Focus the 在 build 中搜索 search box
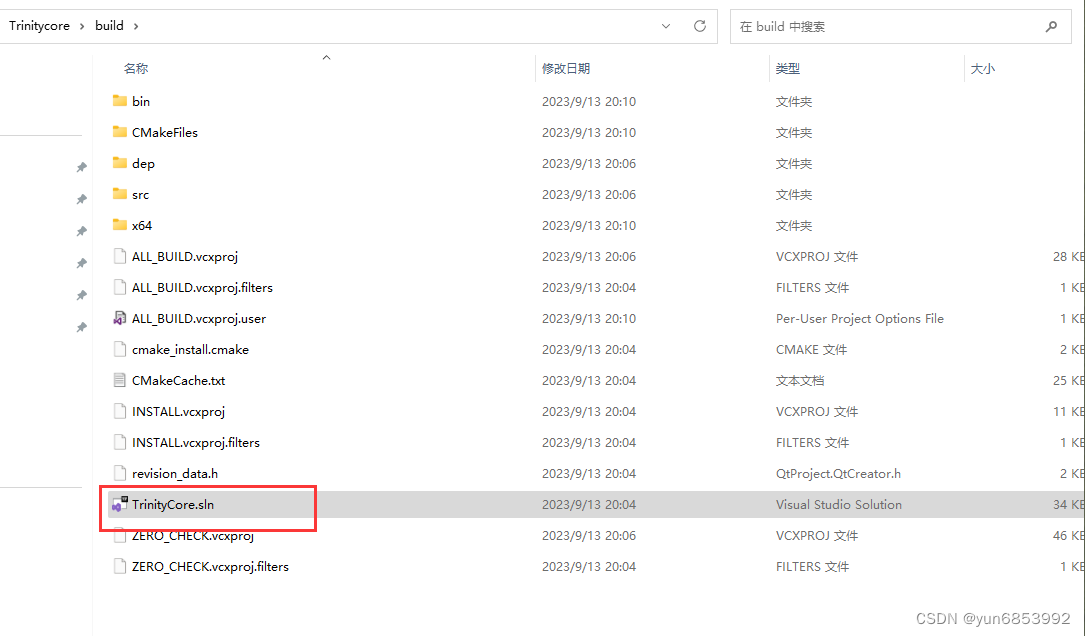 (x=900, y=26)
